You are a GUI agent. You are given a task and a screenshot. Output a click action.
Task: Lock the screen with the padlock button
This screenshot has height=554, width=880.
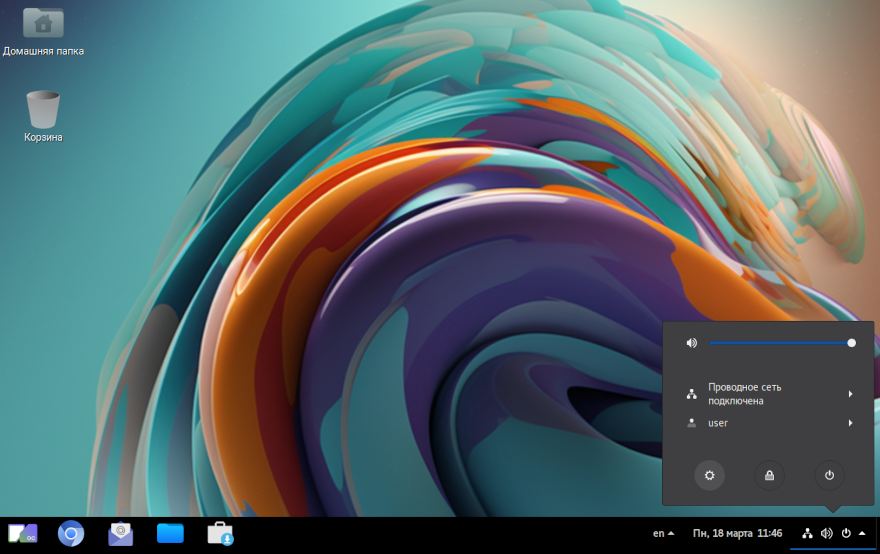tap(769, 475)
